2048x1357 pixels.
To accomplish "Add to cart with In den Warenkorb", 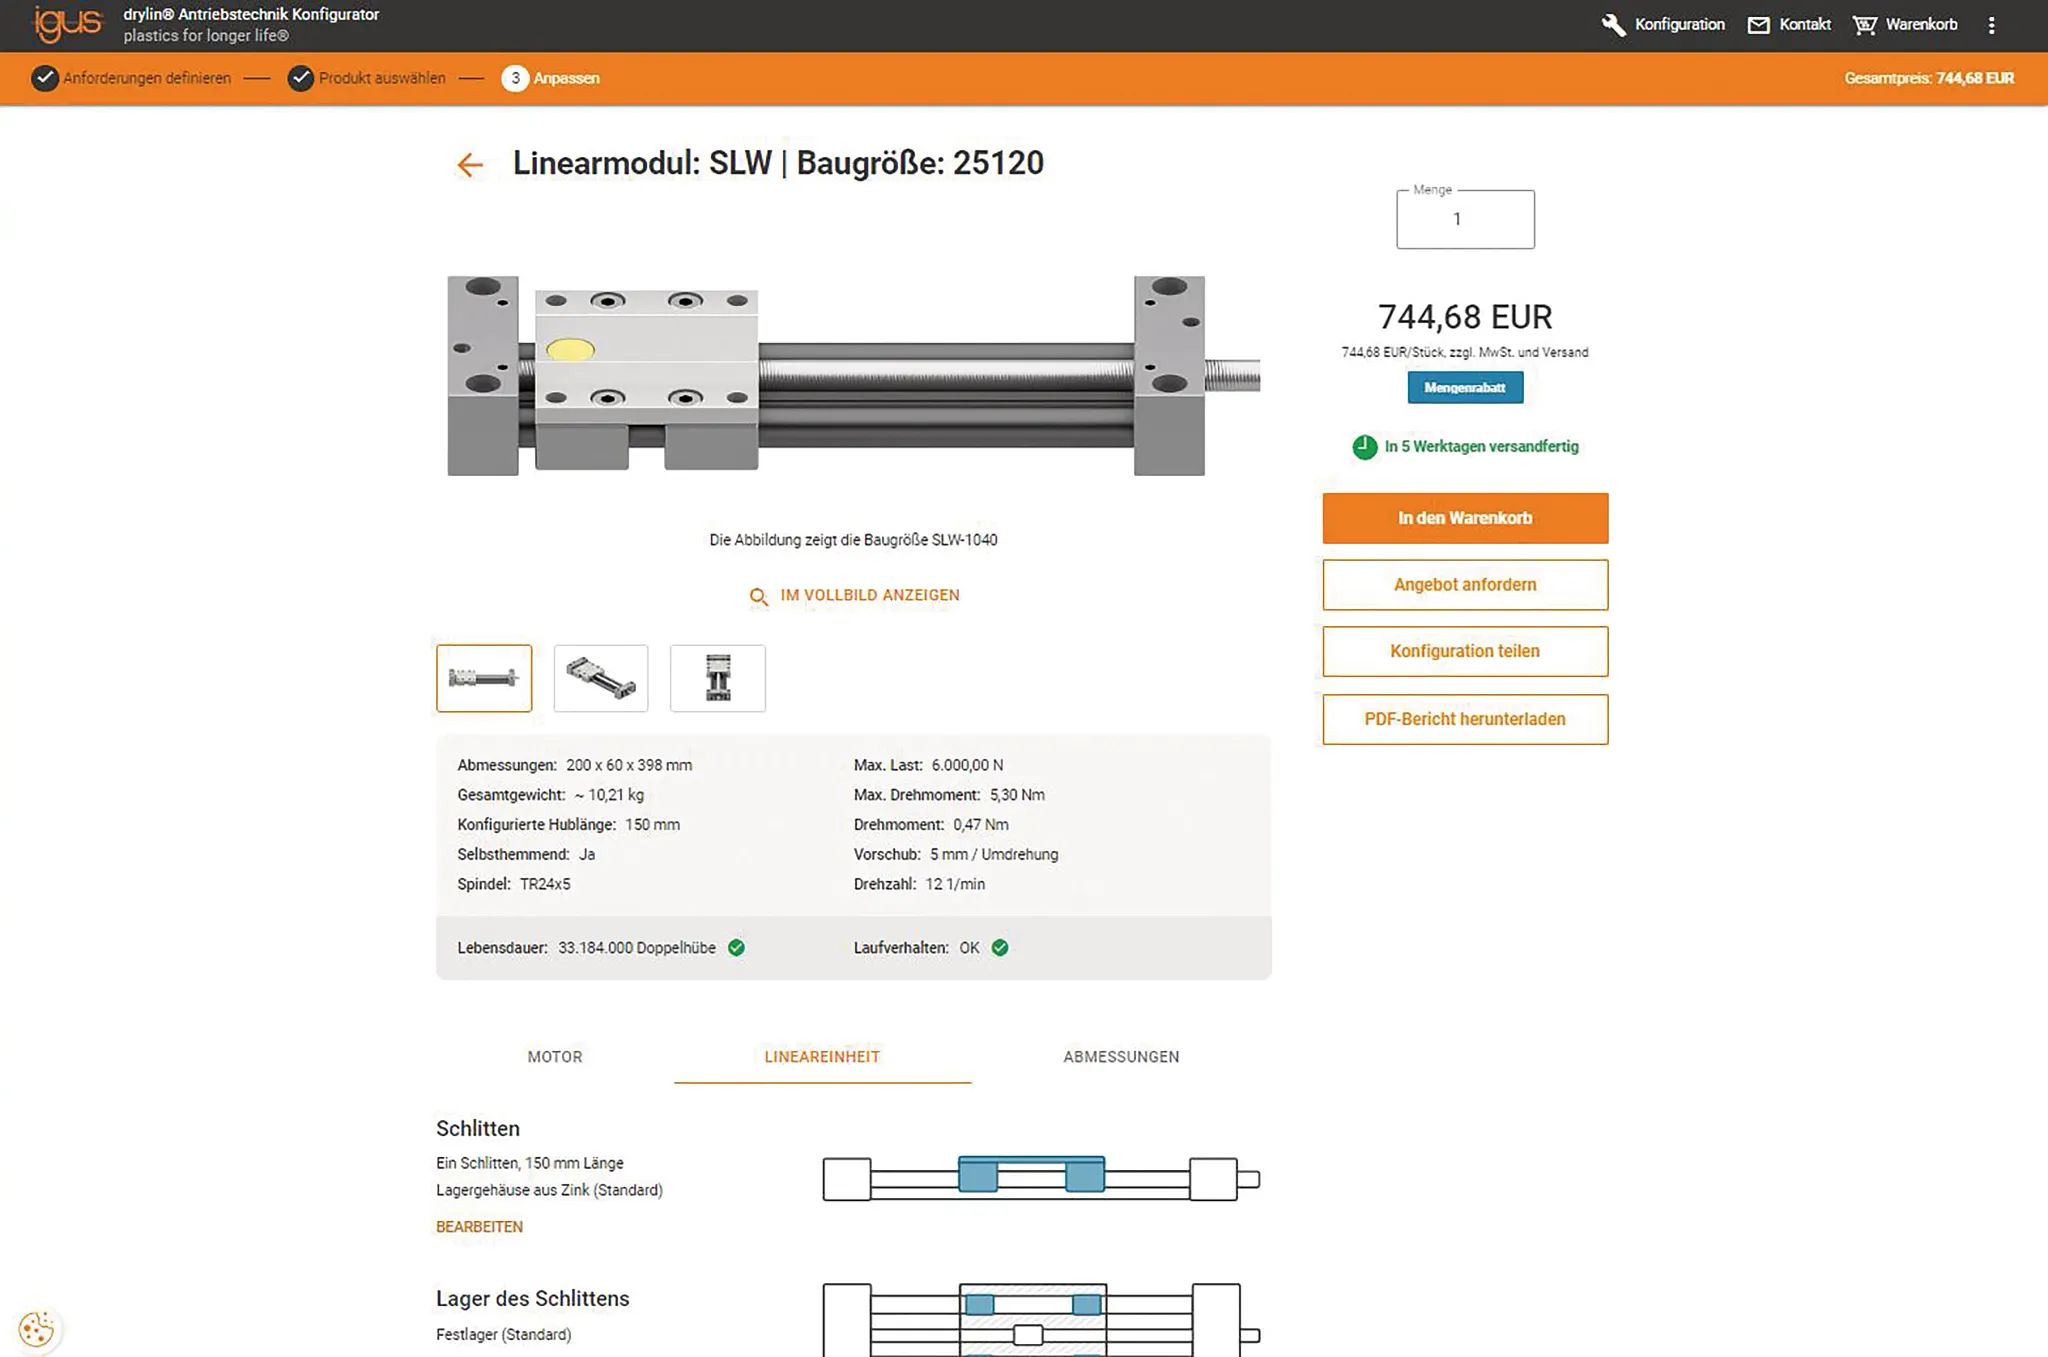I will tap(1465, 518).
